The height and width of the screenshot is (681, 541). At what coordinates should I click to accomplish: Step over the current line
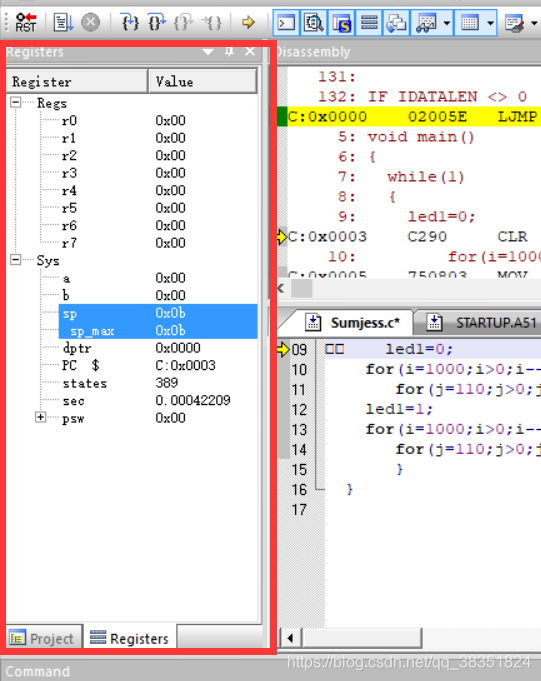(156, 22)
